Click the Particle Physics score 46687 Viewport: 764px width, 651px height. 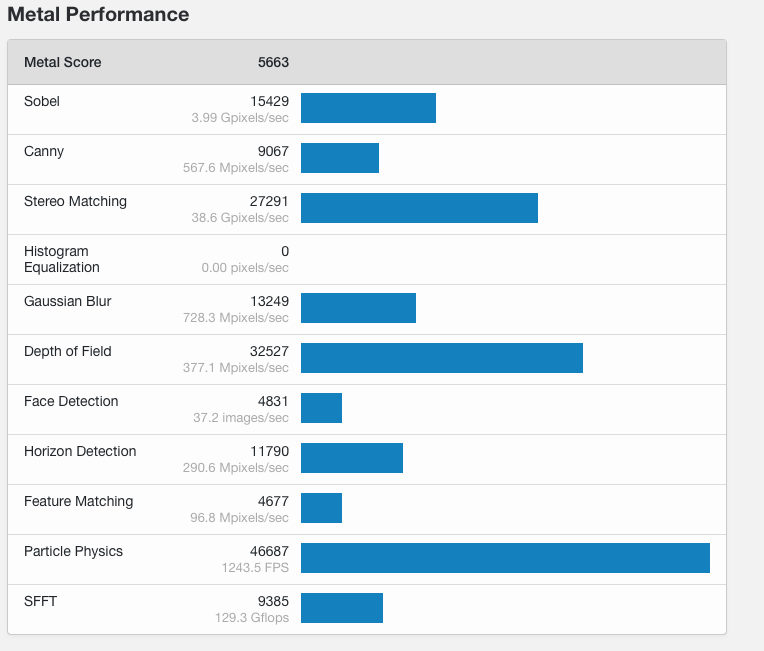pyautogui.click(x=269, y=551)
